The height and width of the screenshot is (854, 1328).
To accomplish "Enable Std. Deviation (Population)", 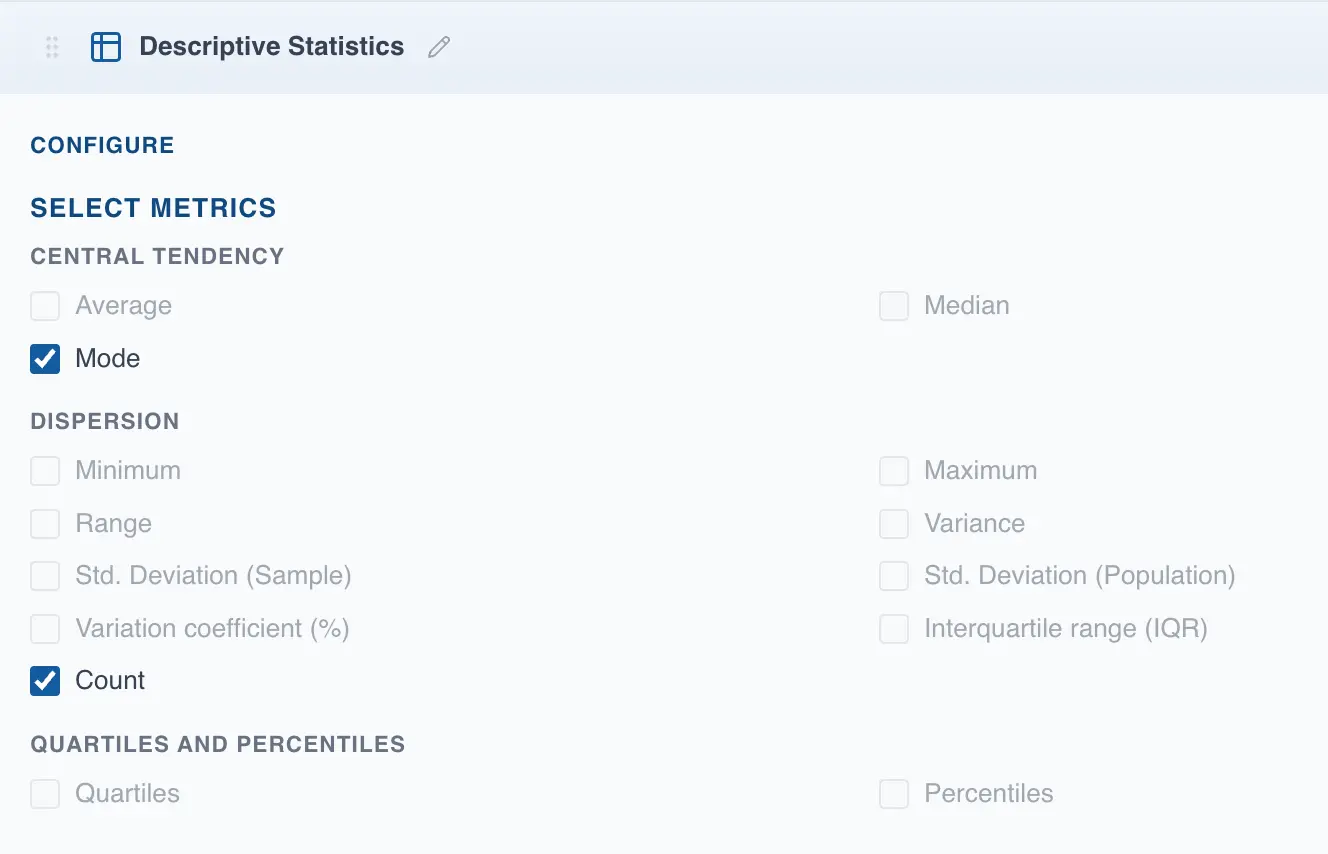I will (893, 575).
